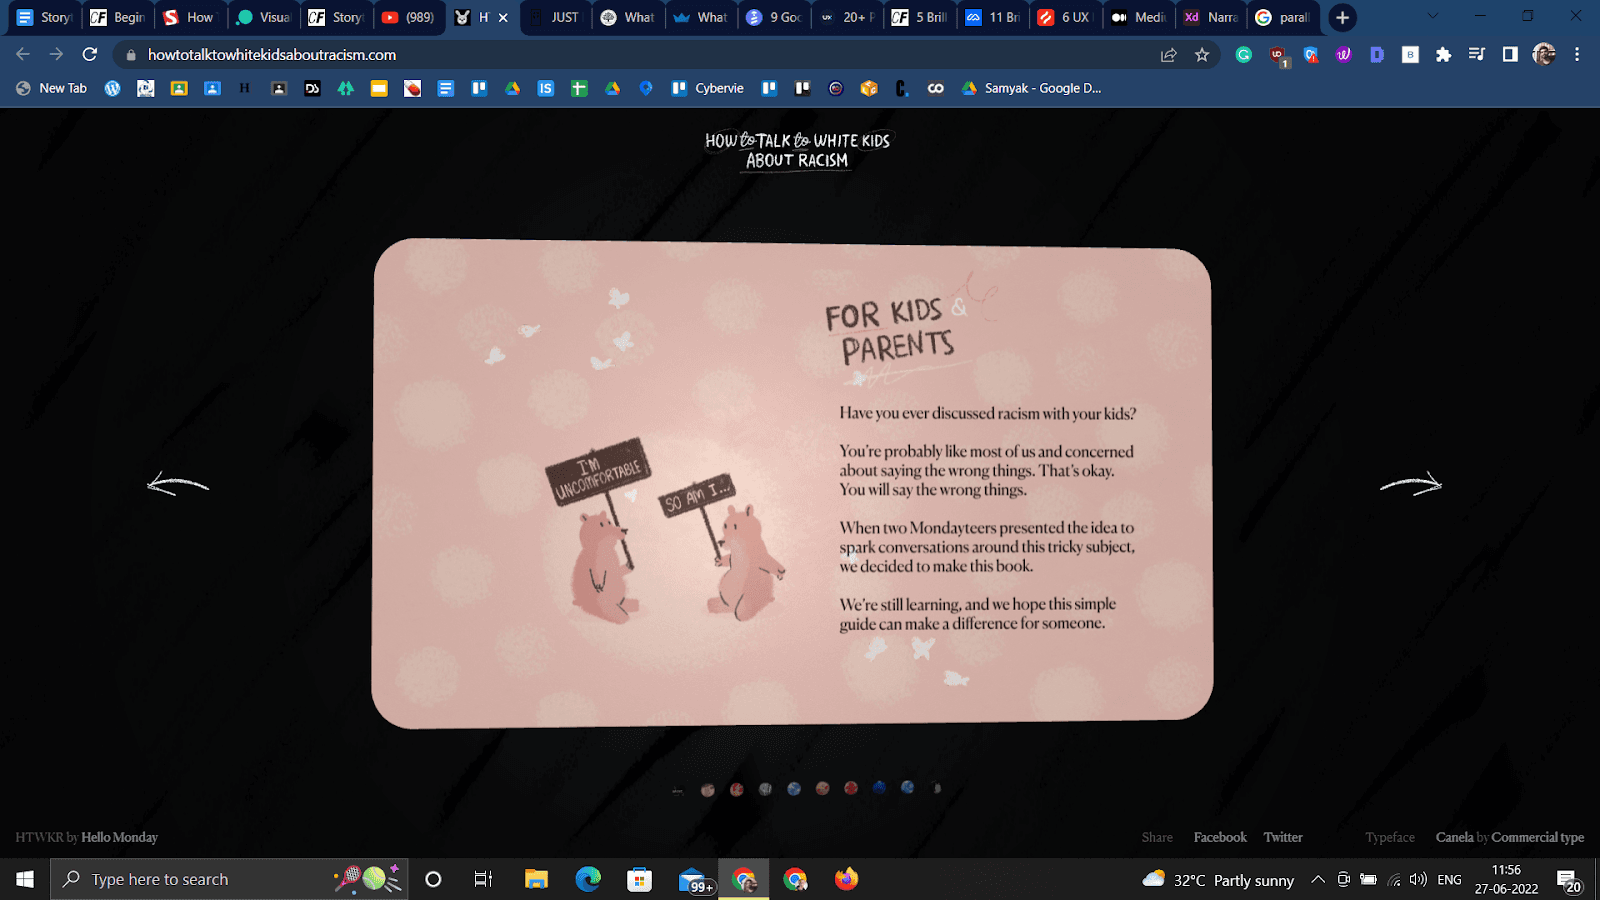Open the Chrome profile avatar
1600x900 pixels.
[x=1545, y=55]
